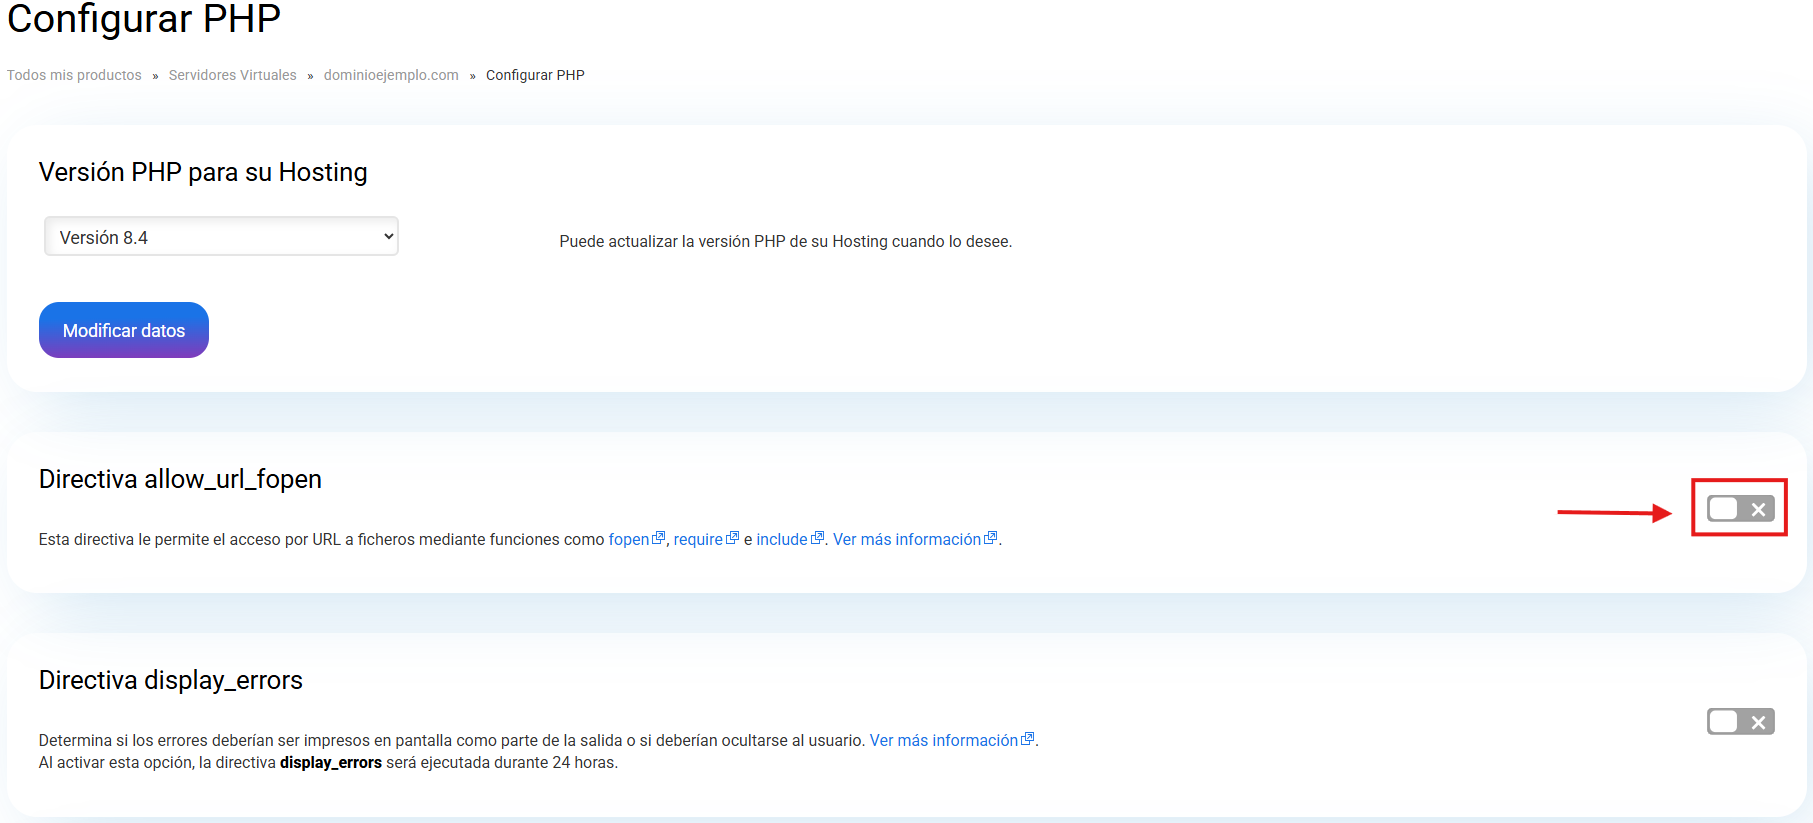Click the Versión PHP para su Hosting heading
Viewport: 1813px width, 823px height.
click(203, 172)
